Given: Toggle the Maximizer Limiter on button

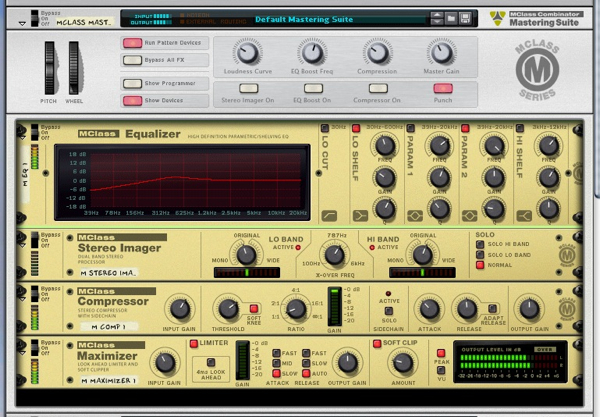Looking at the screenshot, I should (194, 344).
